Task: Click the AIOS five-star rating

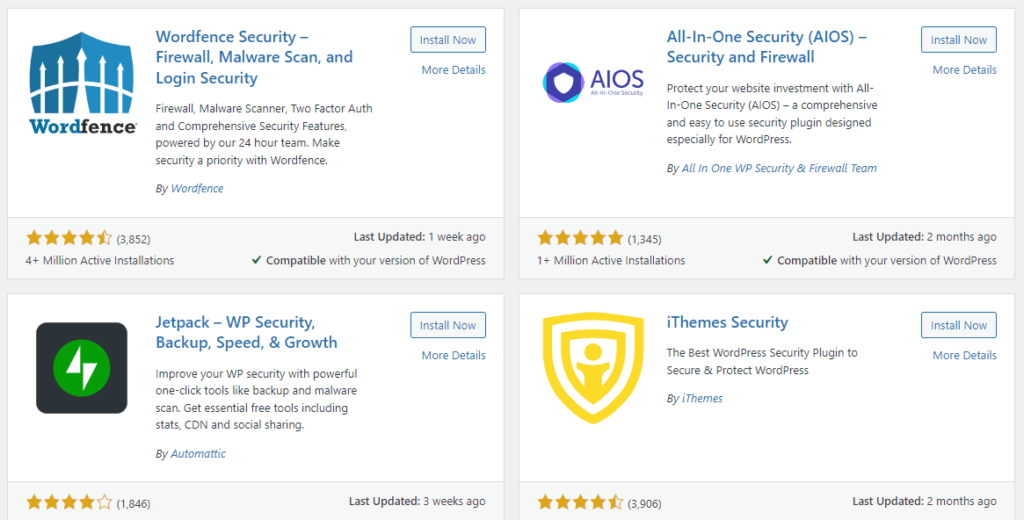Action: coord(580,238)
